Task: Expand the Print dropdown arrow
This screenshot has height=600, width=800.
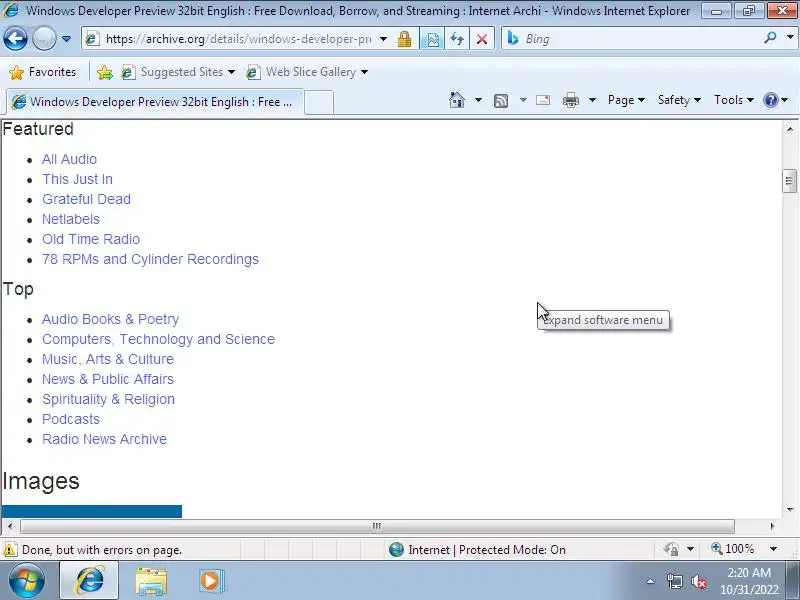Action: [592, 100]
